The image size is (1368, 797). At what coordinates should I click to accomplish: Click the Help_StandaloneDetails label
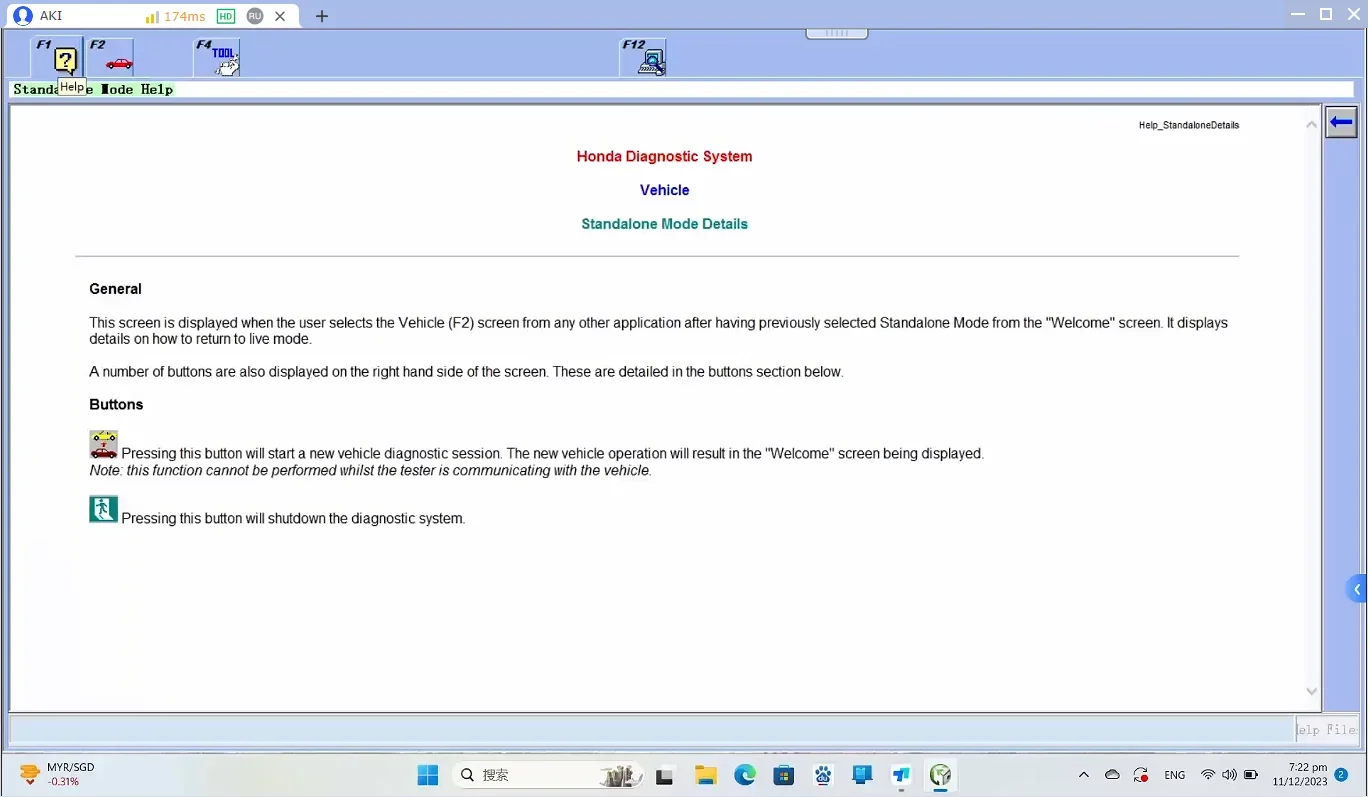pos(1189,125)
